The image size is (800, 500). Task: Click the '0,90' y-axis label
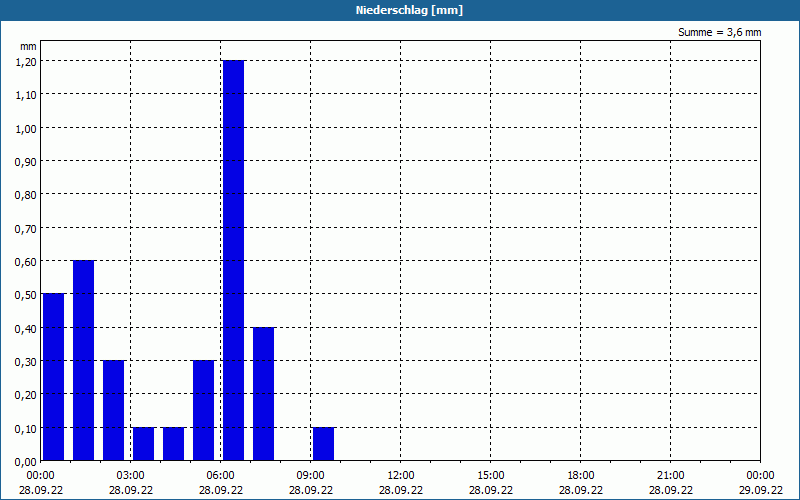pyautogui.click(x=26, y=162)
